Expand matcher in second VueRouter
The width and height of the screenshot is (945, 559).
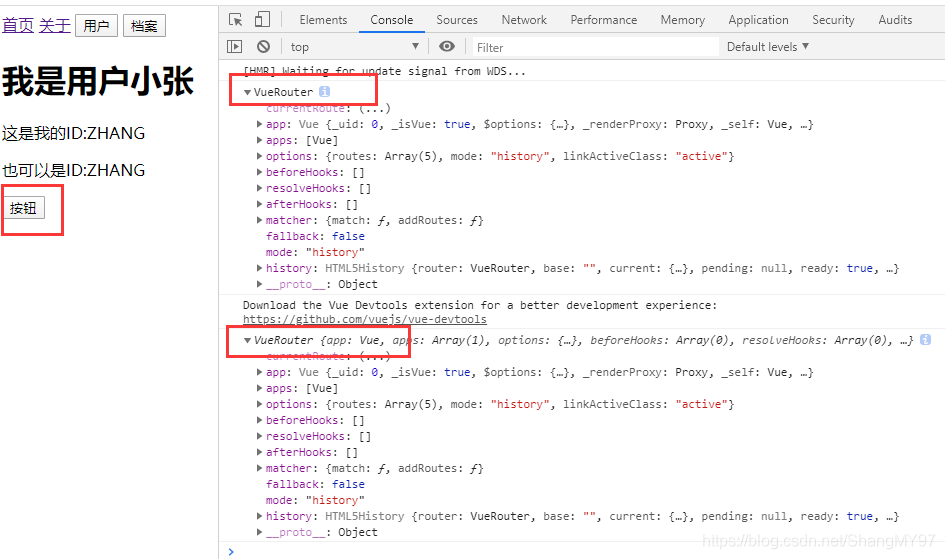(259, 468)
